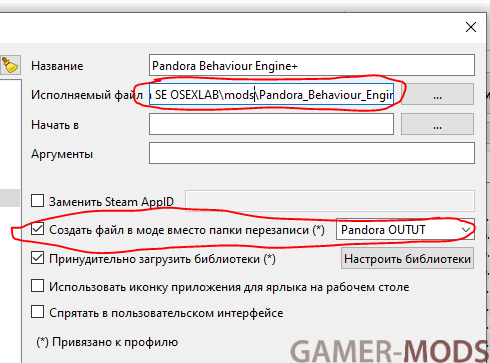This screenshot has height=363, width=490.
Task: Click the Настроить библиотеки button
Action: tap(407, 258)
